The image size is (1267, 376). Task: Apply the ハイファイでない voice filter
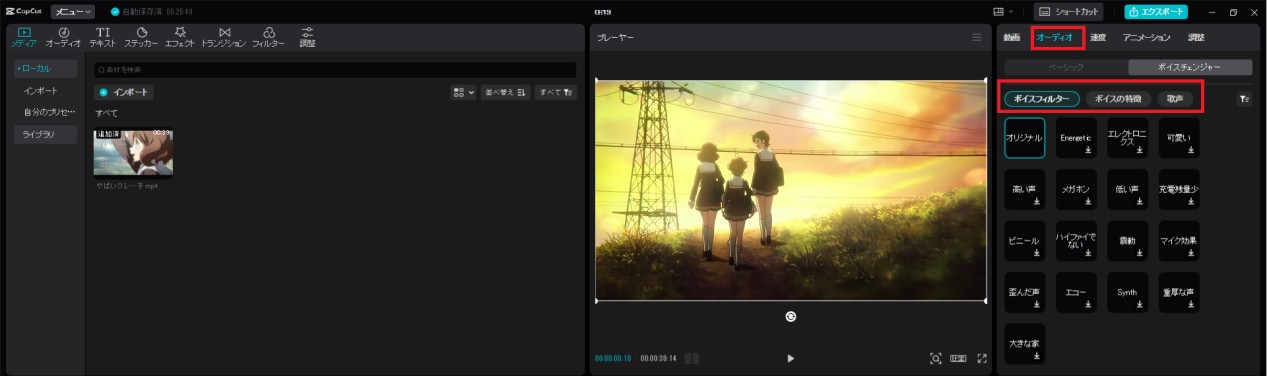(x=1076, y=241)
